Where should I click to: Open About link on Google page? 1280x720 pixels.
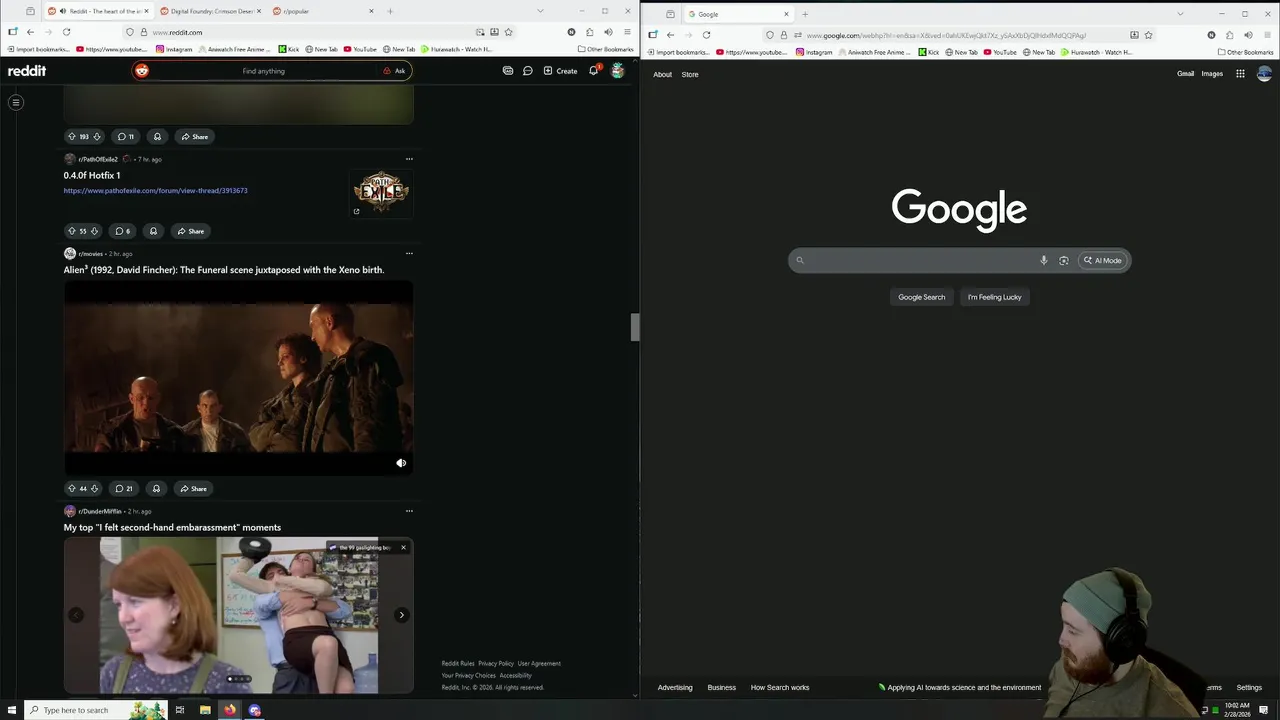[662, 74]
